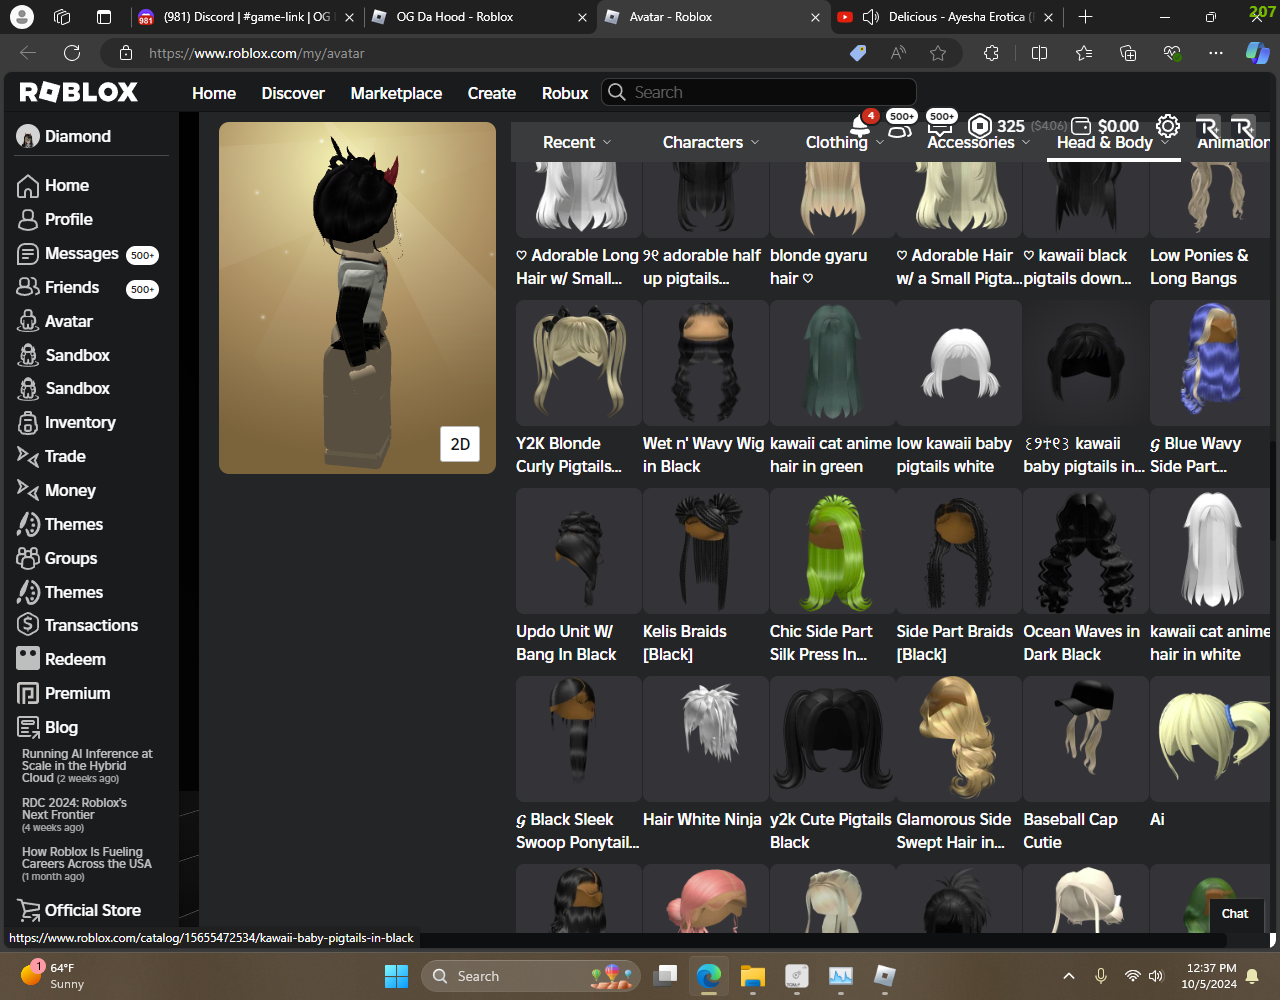1280x1000 pixels.
Task: Favorite this page with the star
Action: pos(937,53)
